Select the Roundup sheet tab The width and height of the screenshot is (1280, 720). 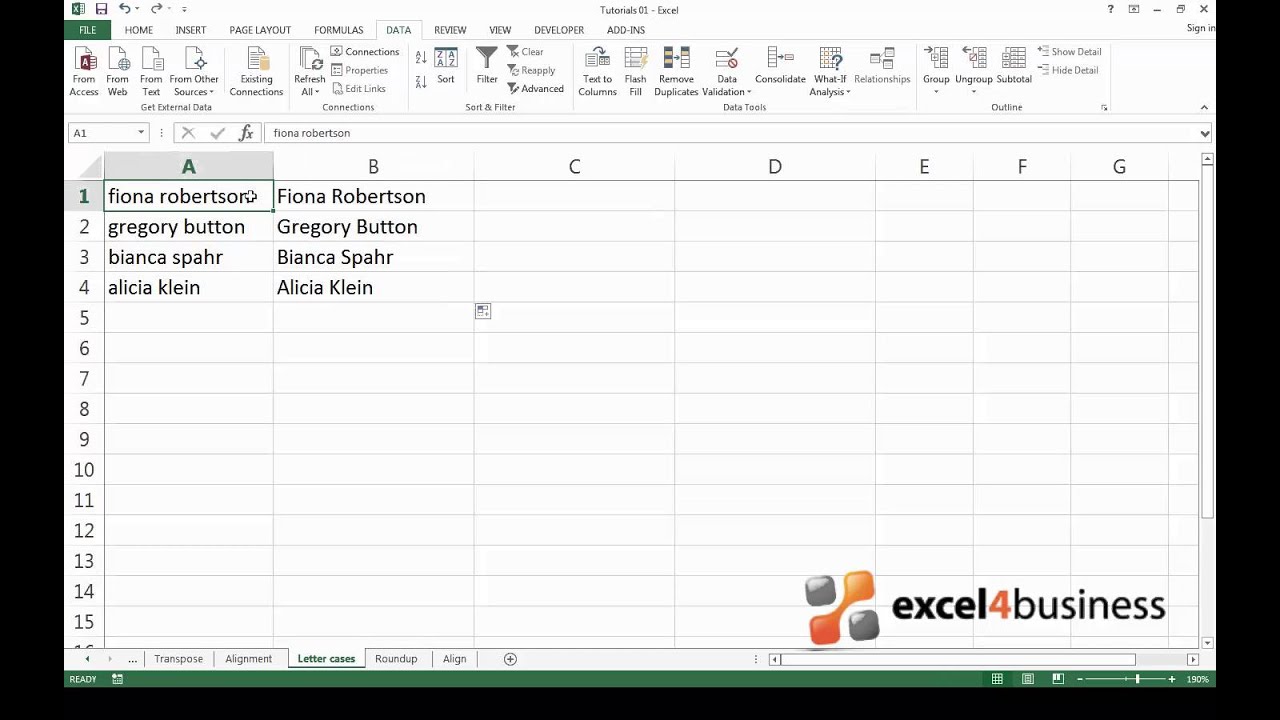point(396,659)
